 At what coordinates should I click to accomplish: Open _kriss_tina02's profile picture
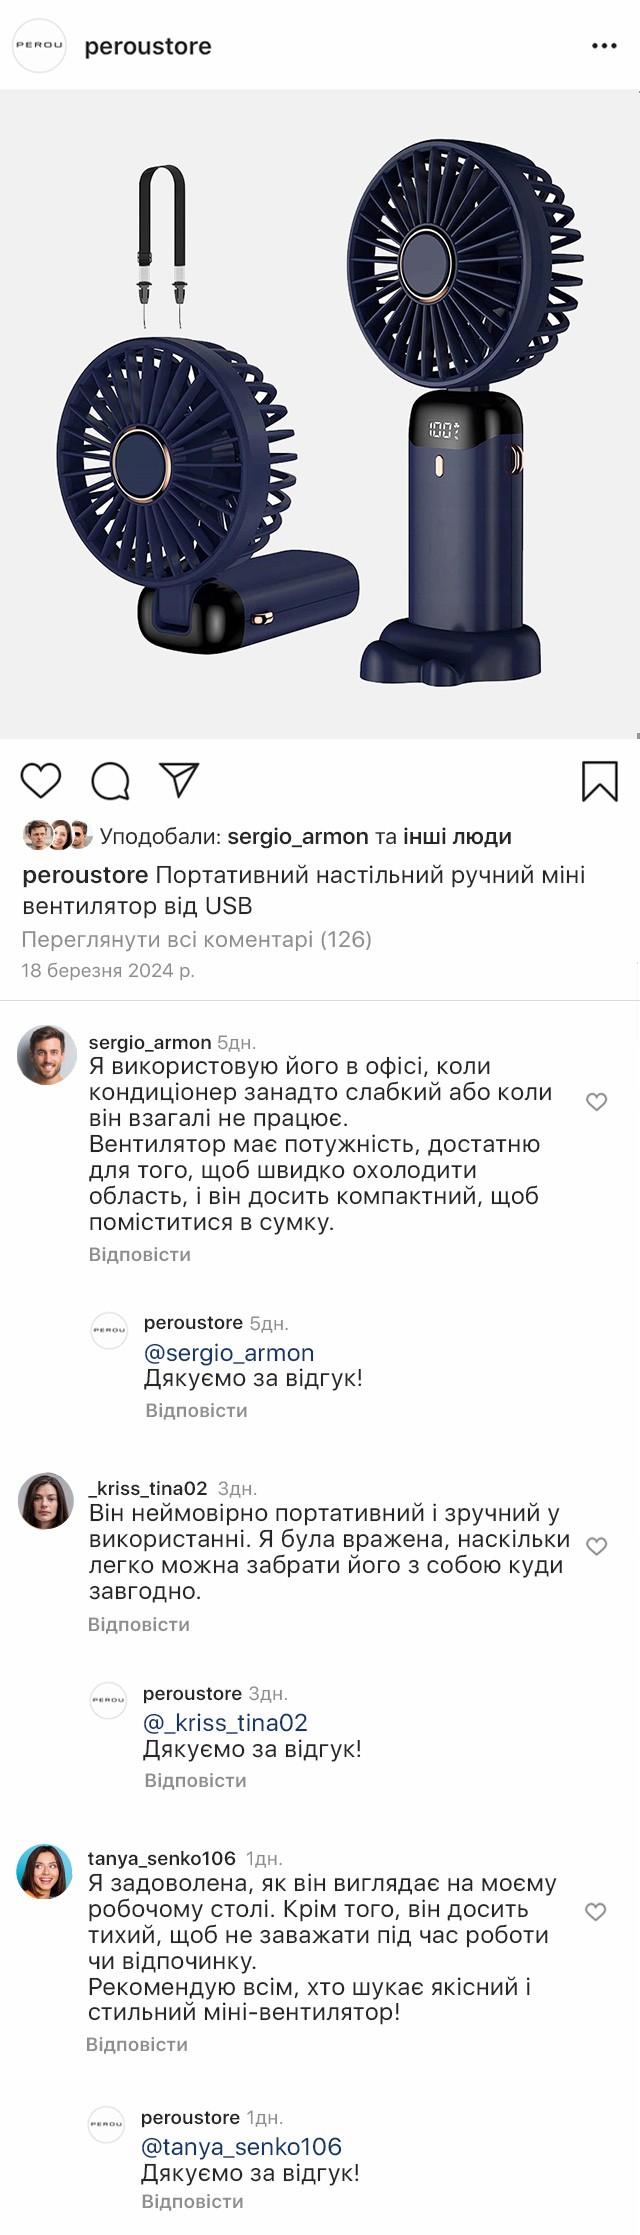pos(46,1500)
